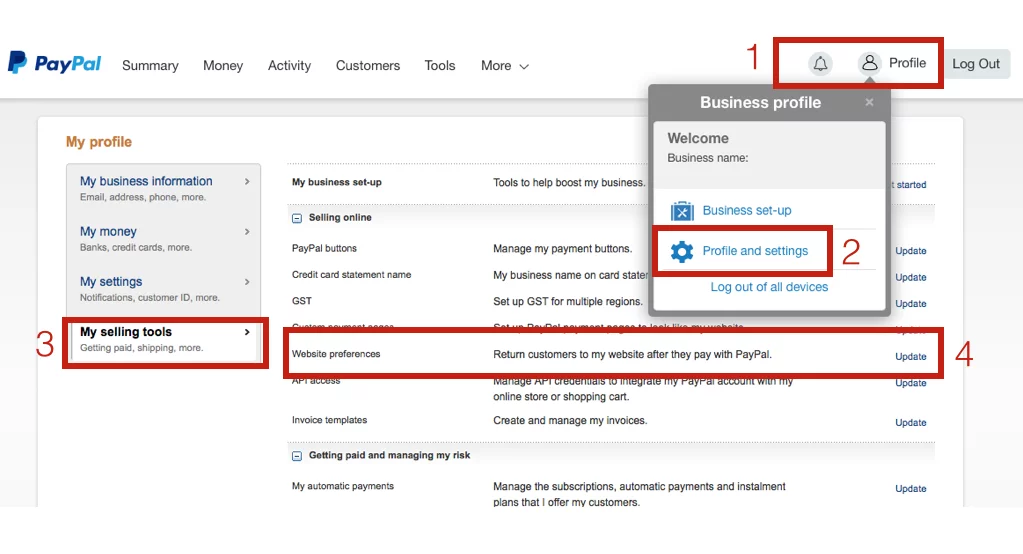This screenshot has height=554, width=1023.
Task: Collapse the Selling online section
Action: pos(297,218)
